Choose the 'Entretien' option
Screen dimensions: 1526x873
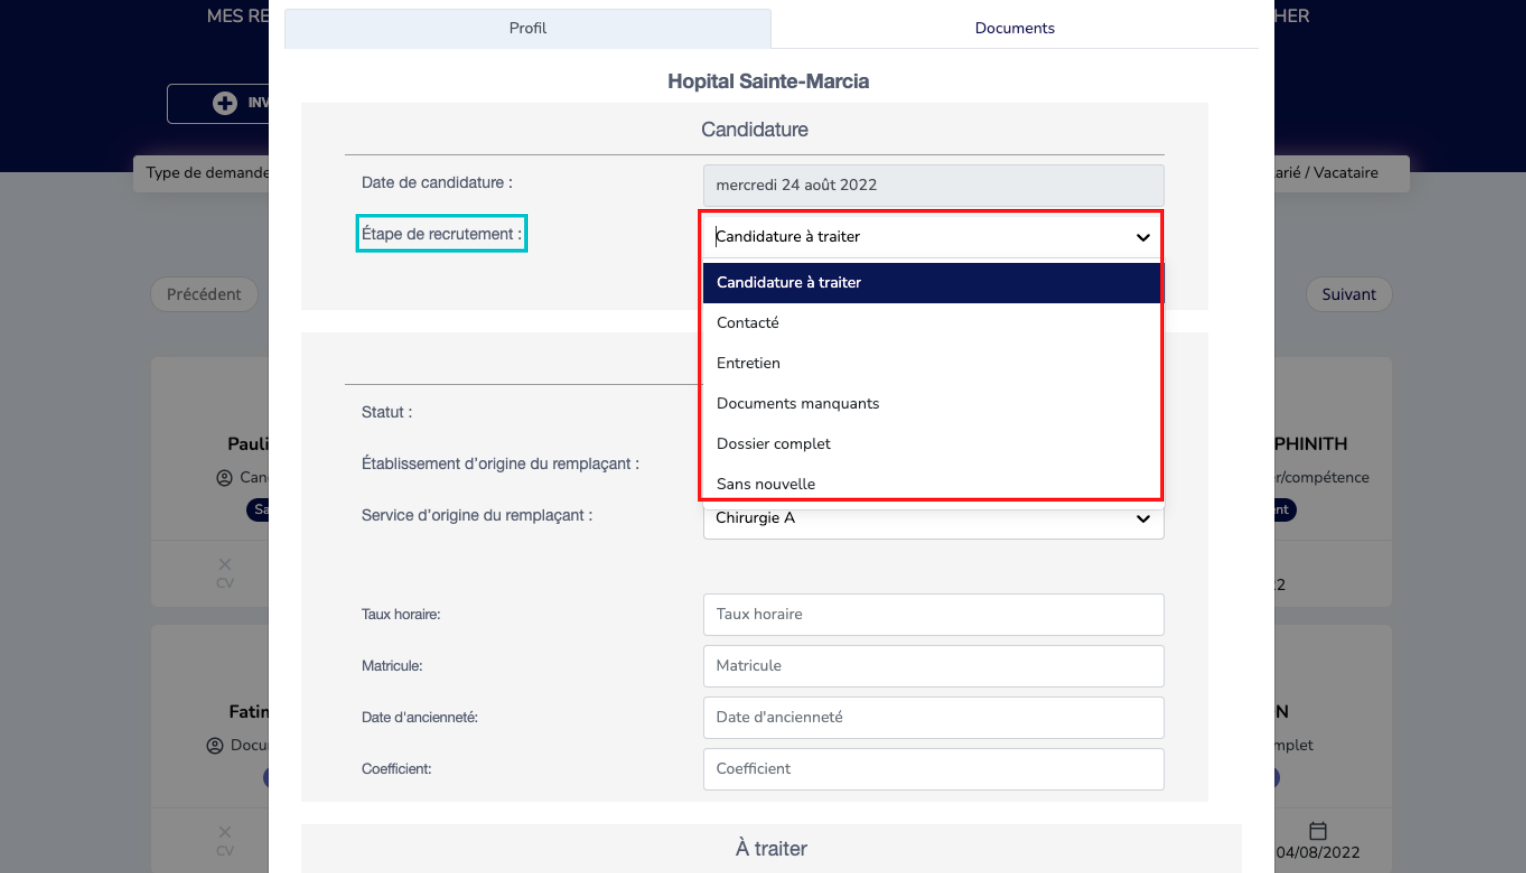(x=748, y=363)
